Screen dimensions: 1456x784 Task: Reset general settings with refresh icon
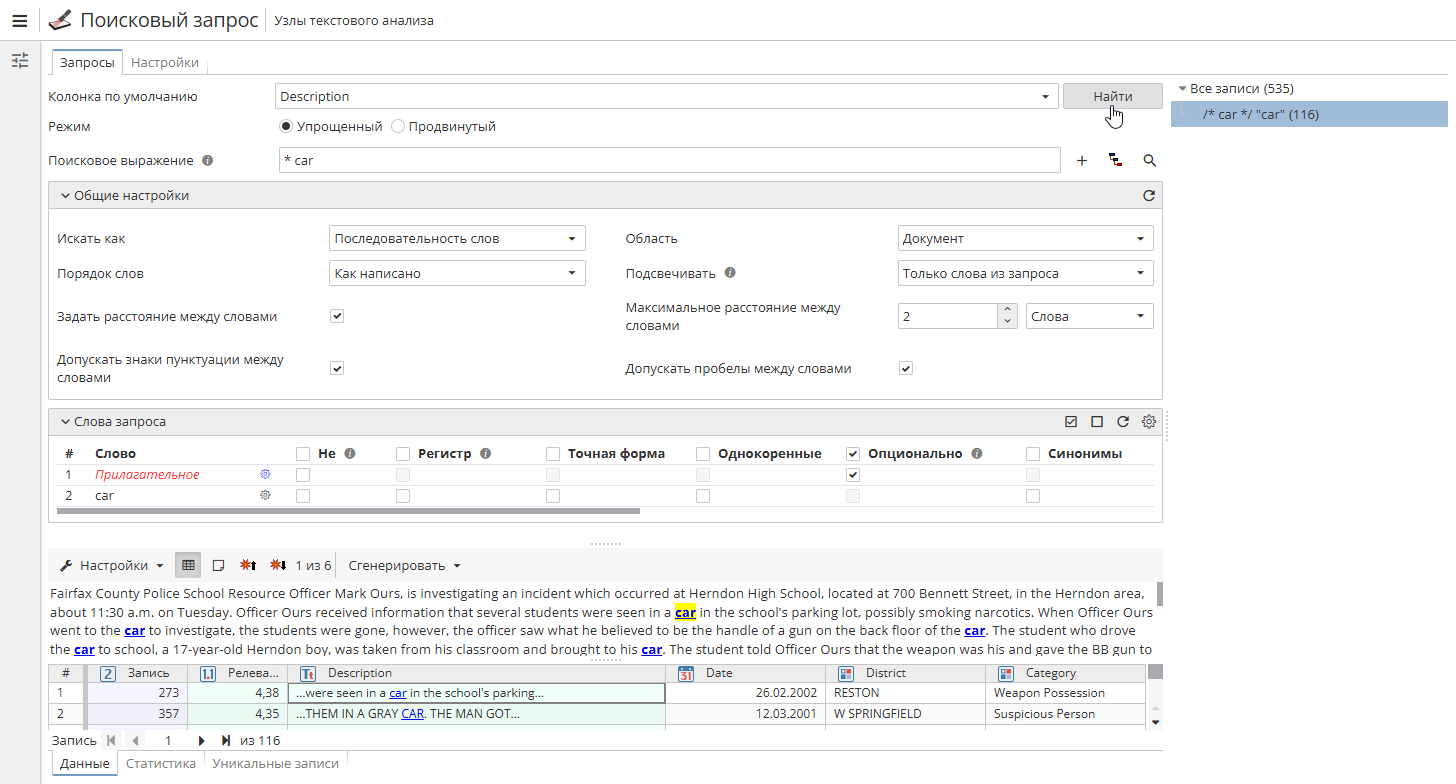pyautogui.click(x=1149, y=196)
